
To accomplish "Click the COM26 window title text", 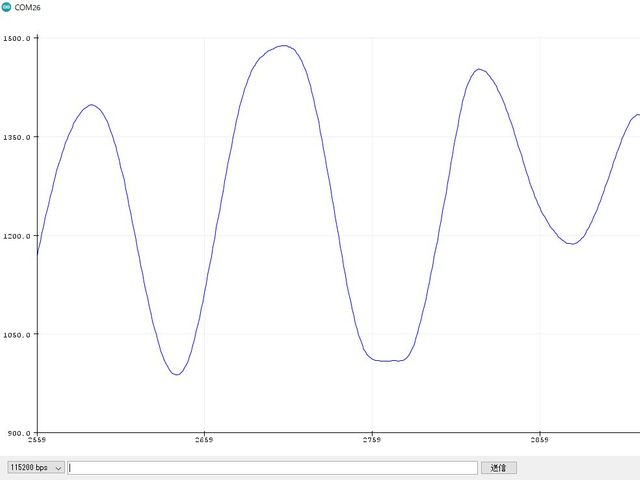I will (x=28, y=7).
